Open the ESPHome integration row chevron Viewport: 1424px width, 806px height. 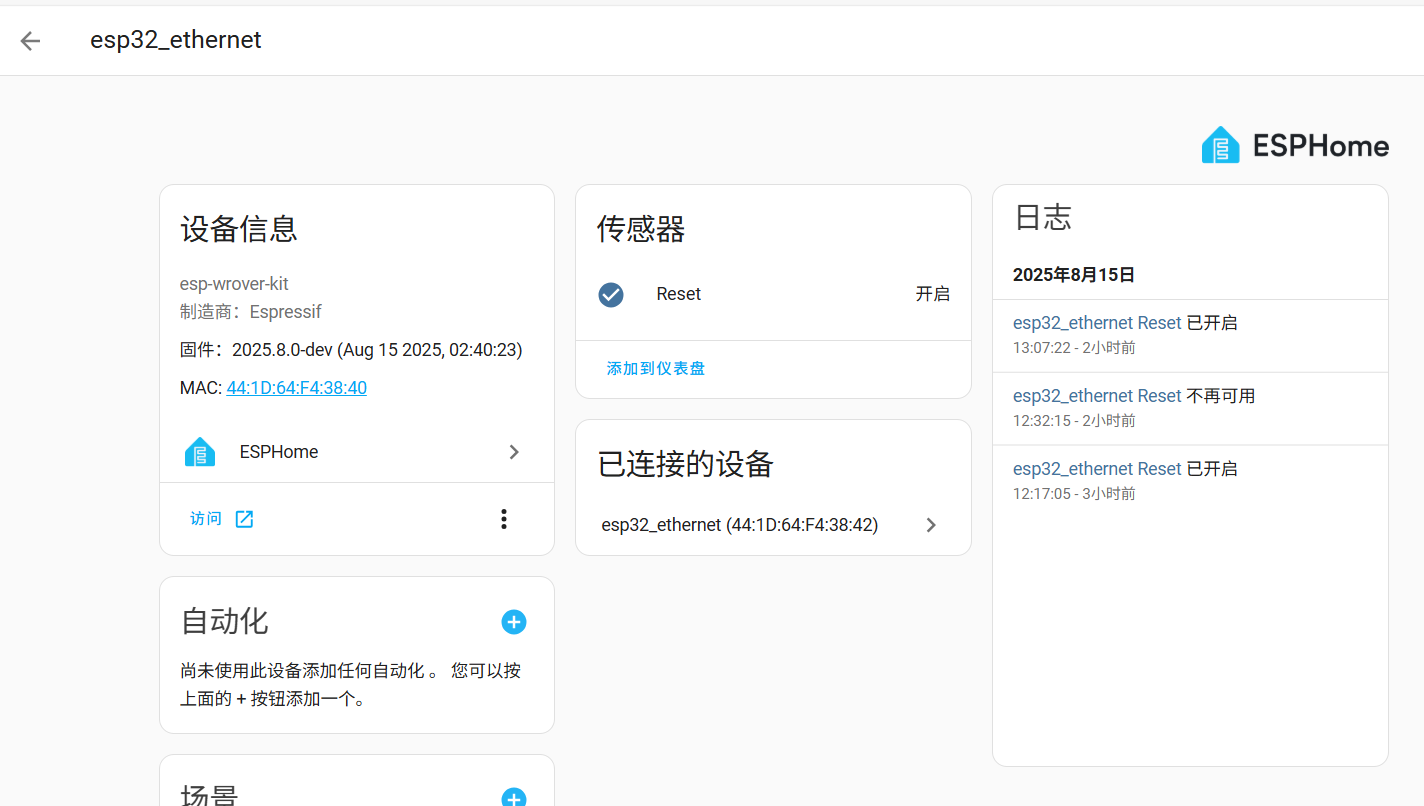514,452
